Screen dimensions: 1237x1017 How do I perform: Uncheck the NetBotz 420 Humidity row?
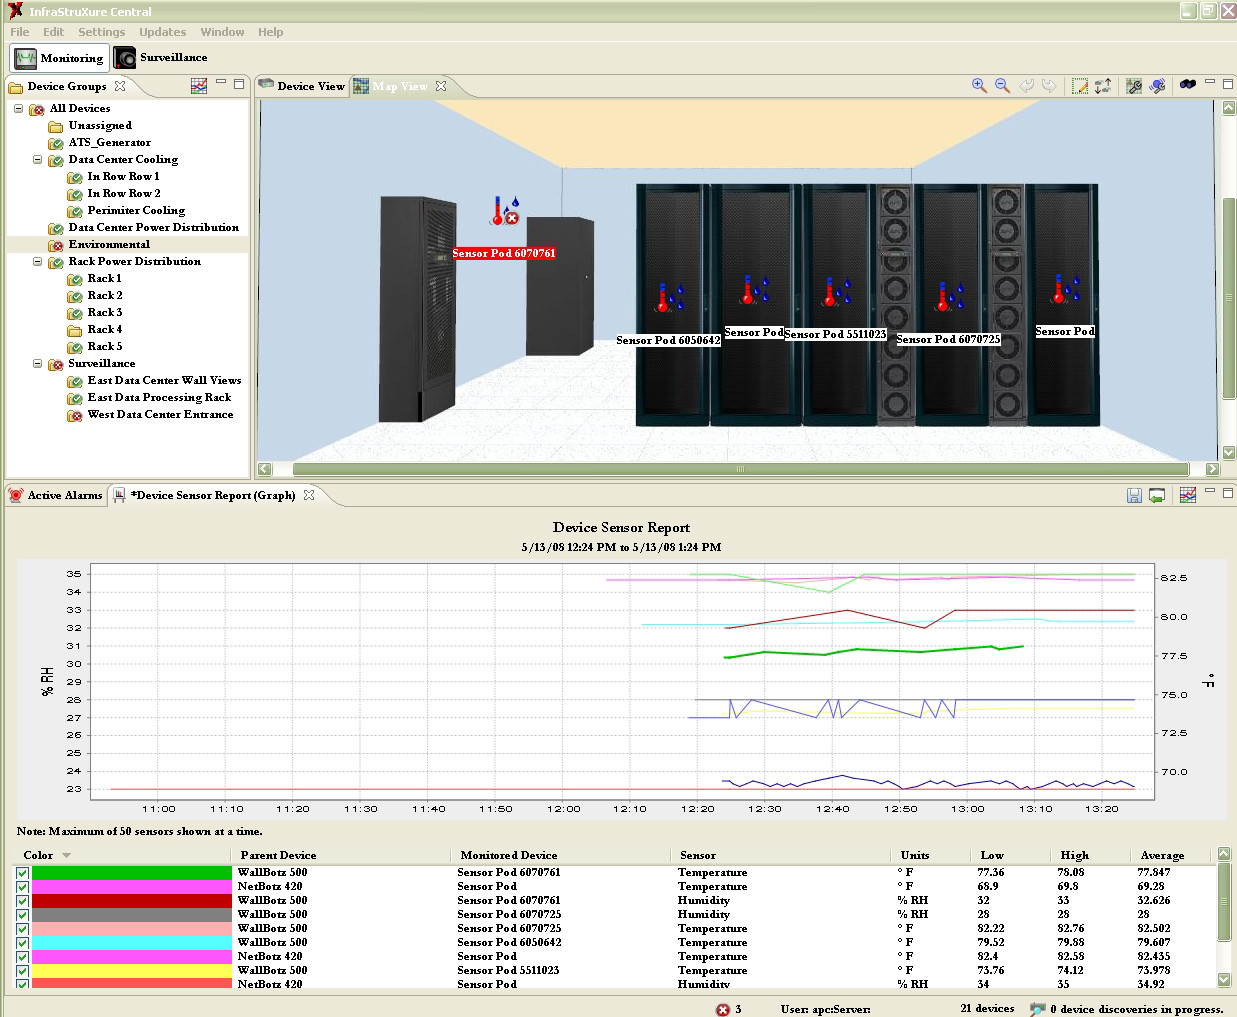click(22, 984)
